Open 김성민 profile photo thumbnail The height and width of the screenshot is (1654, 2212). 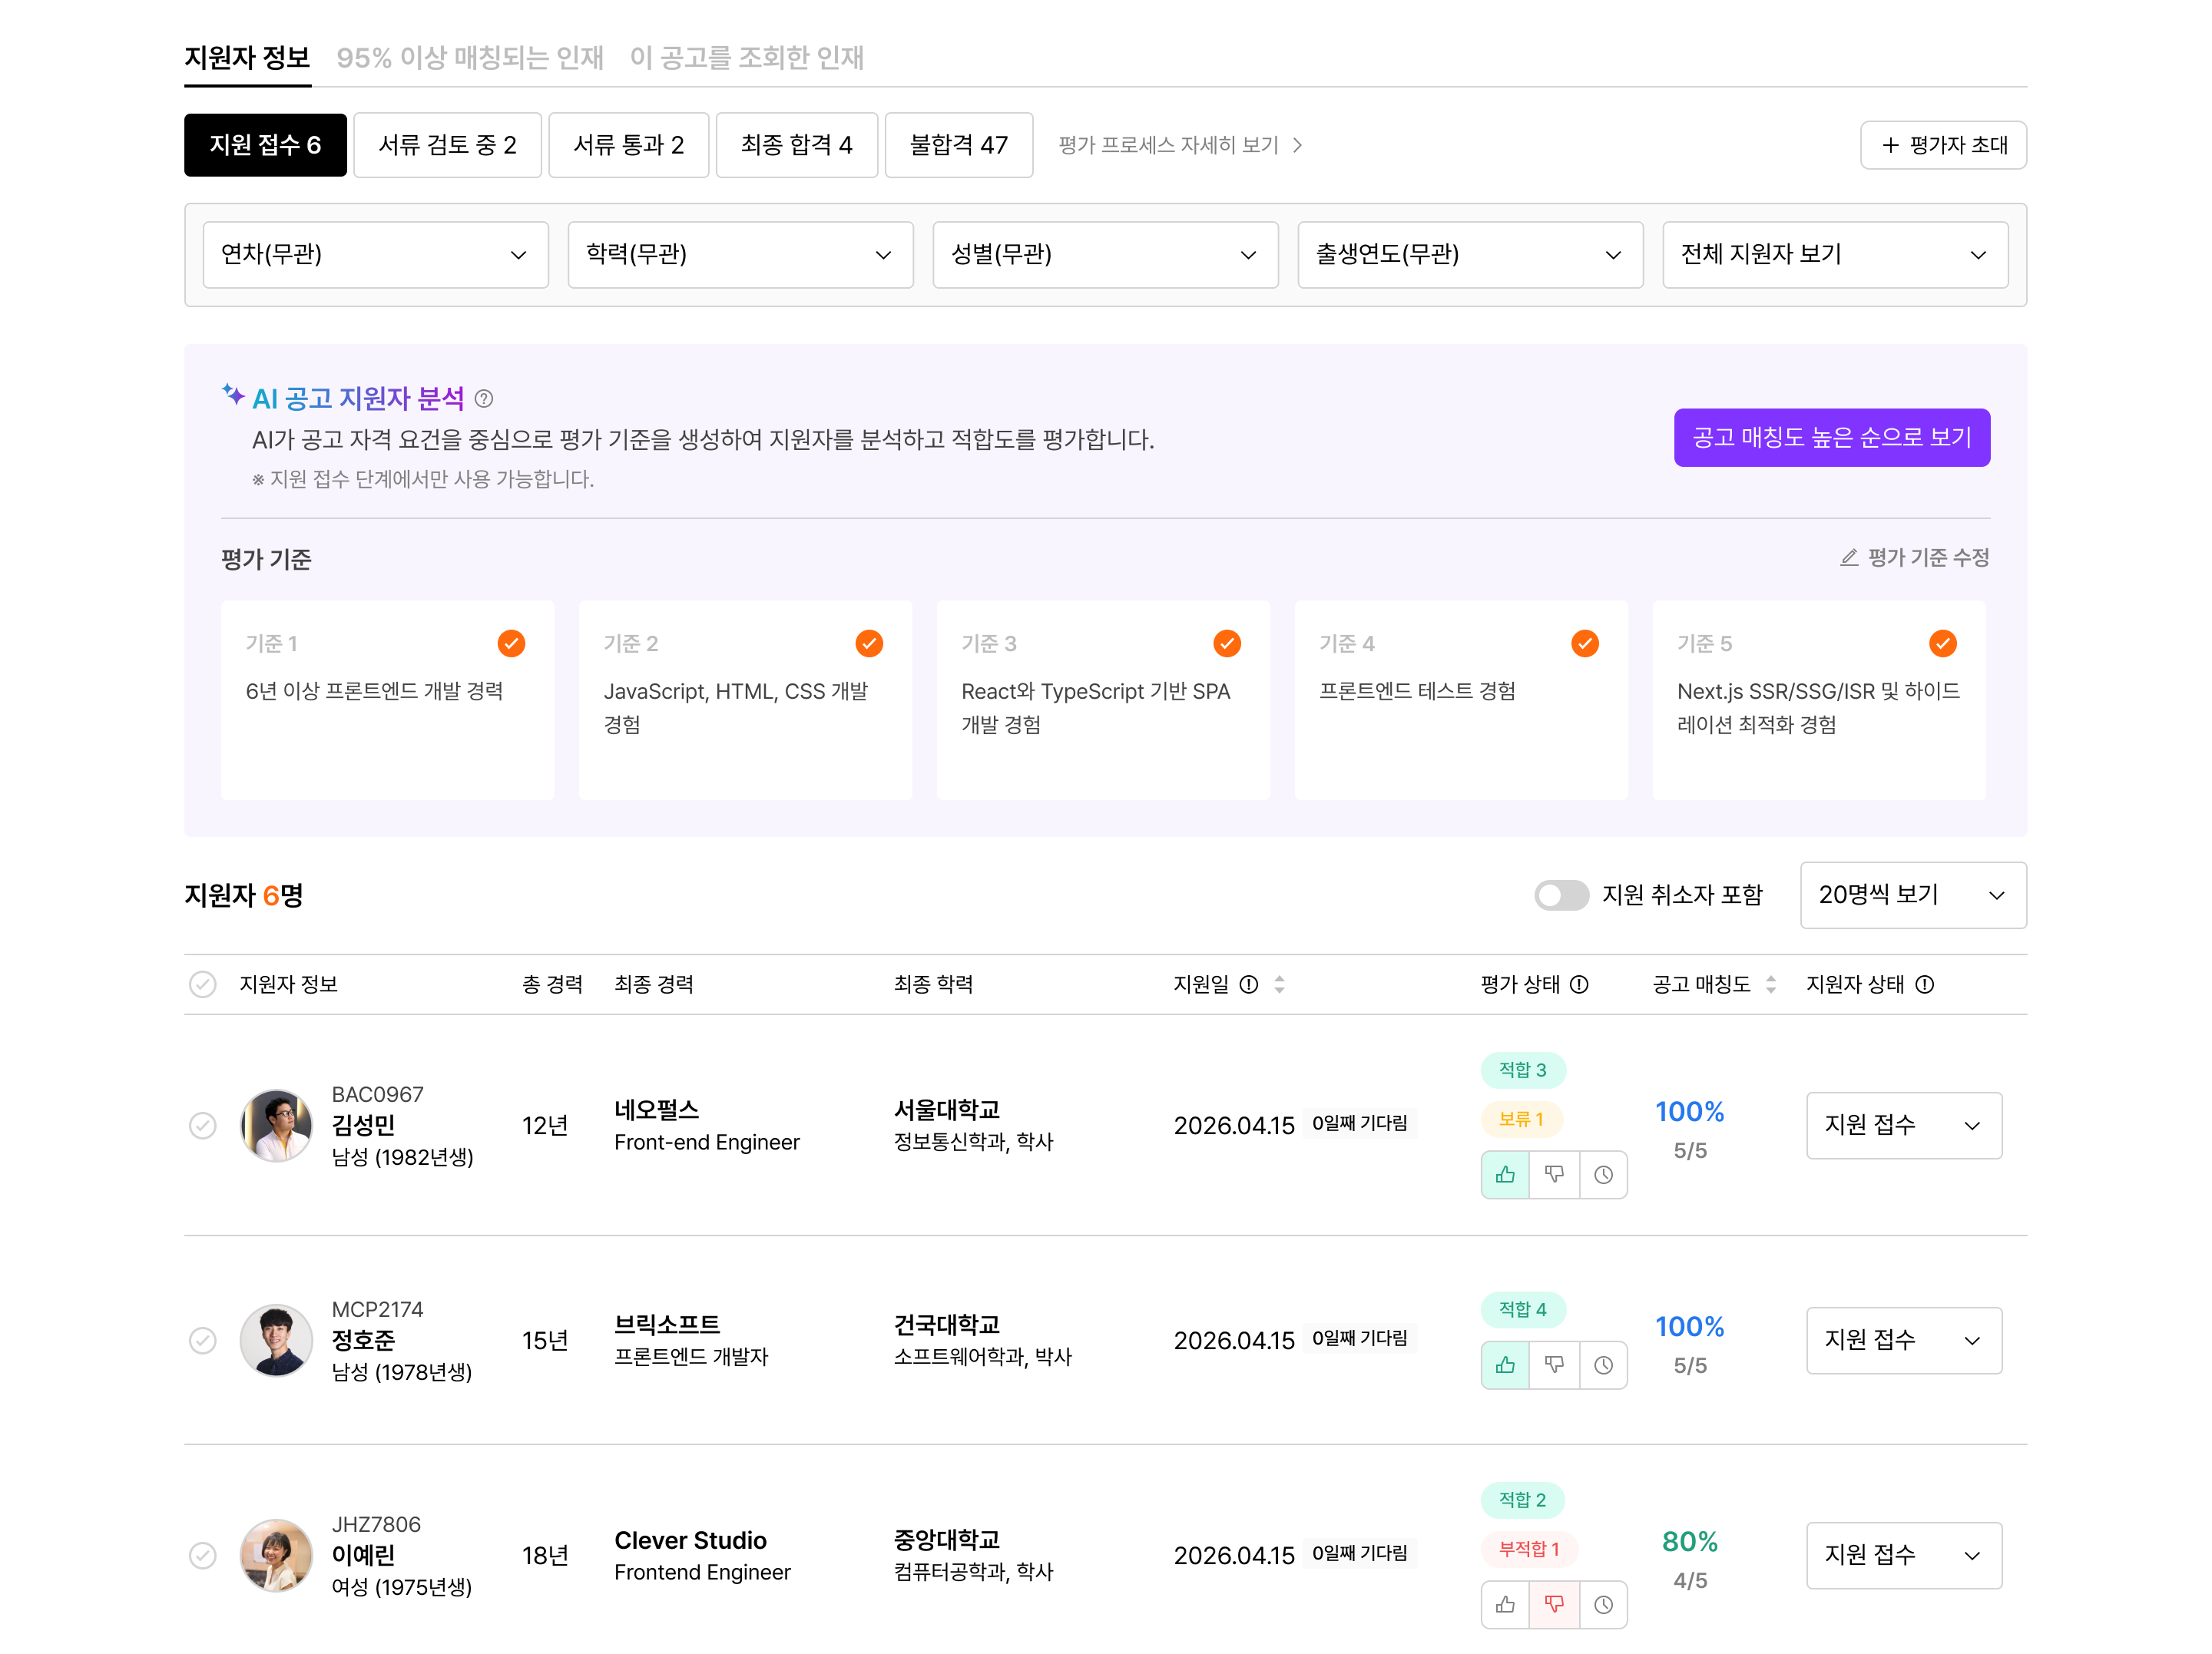coord(277,1126)
